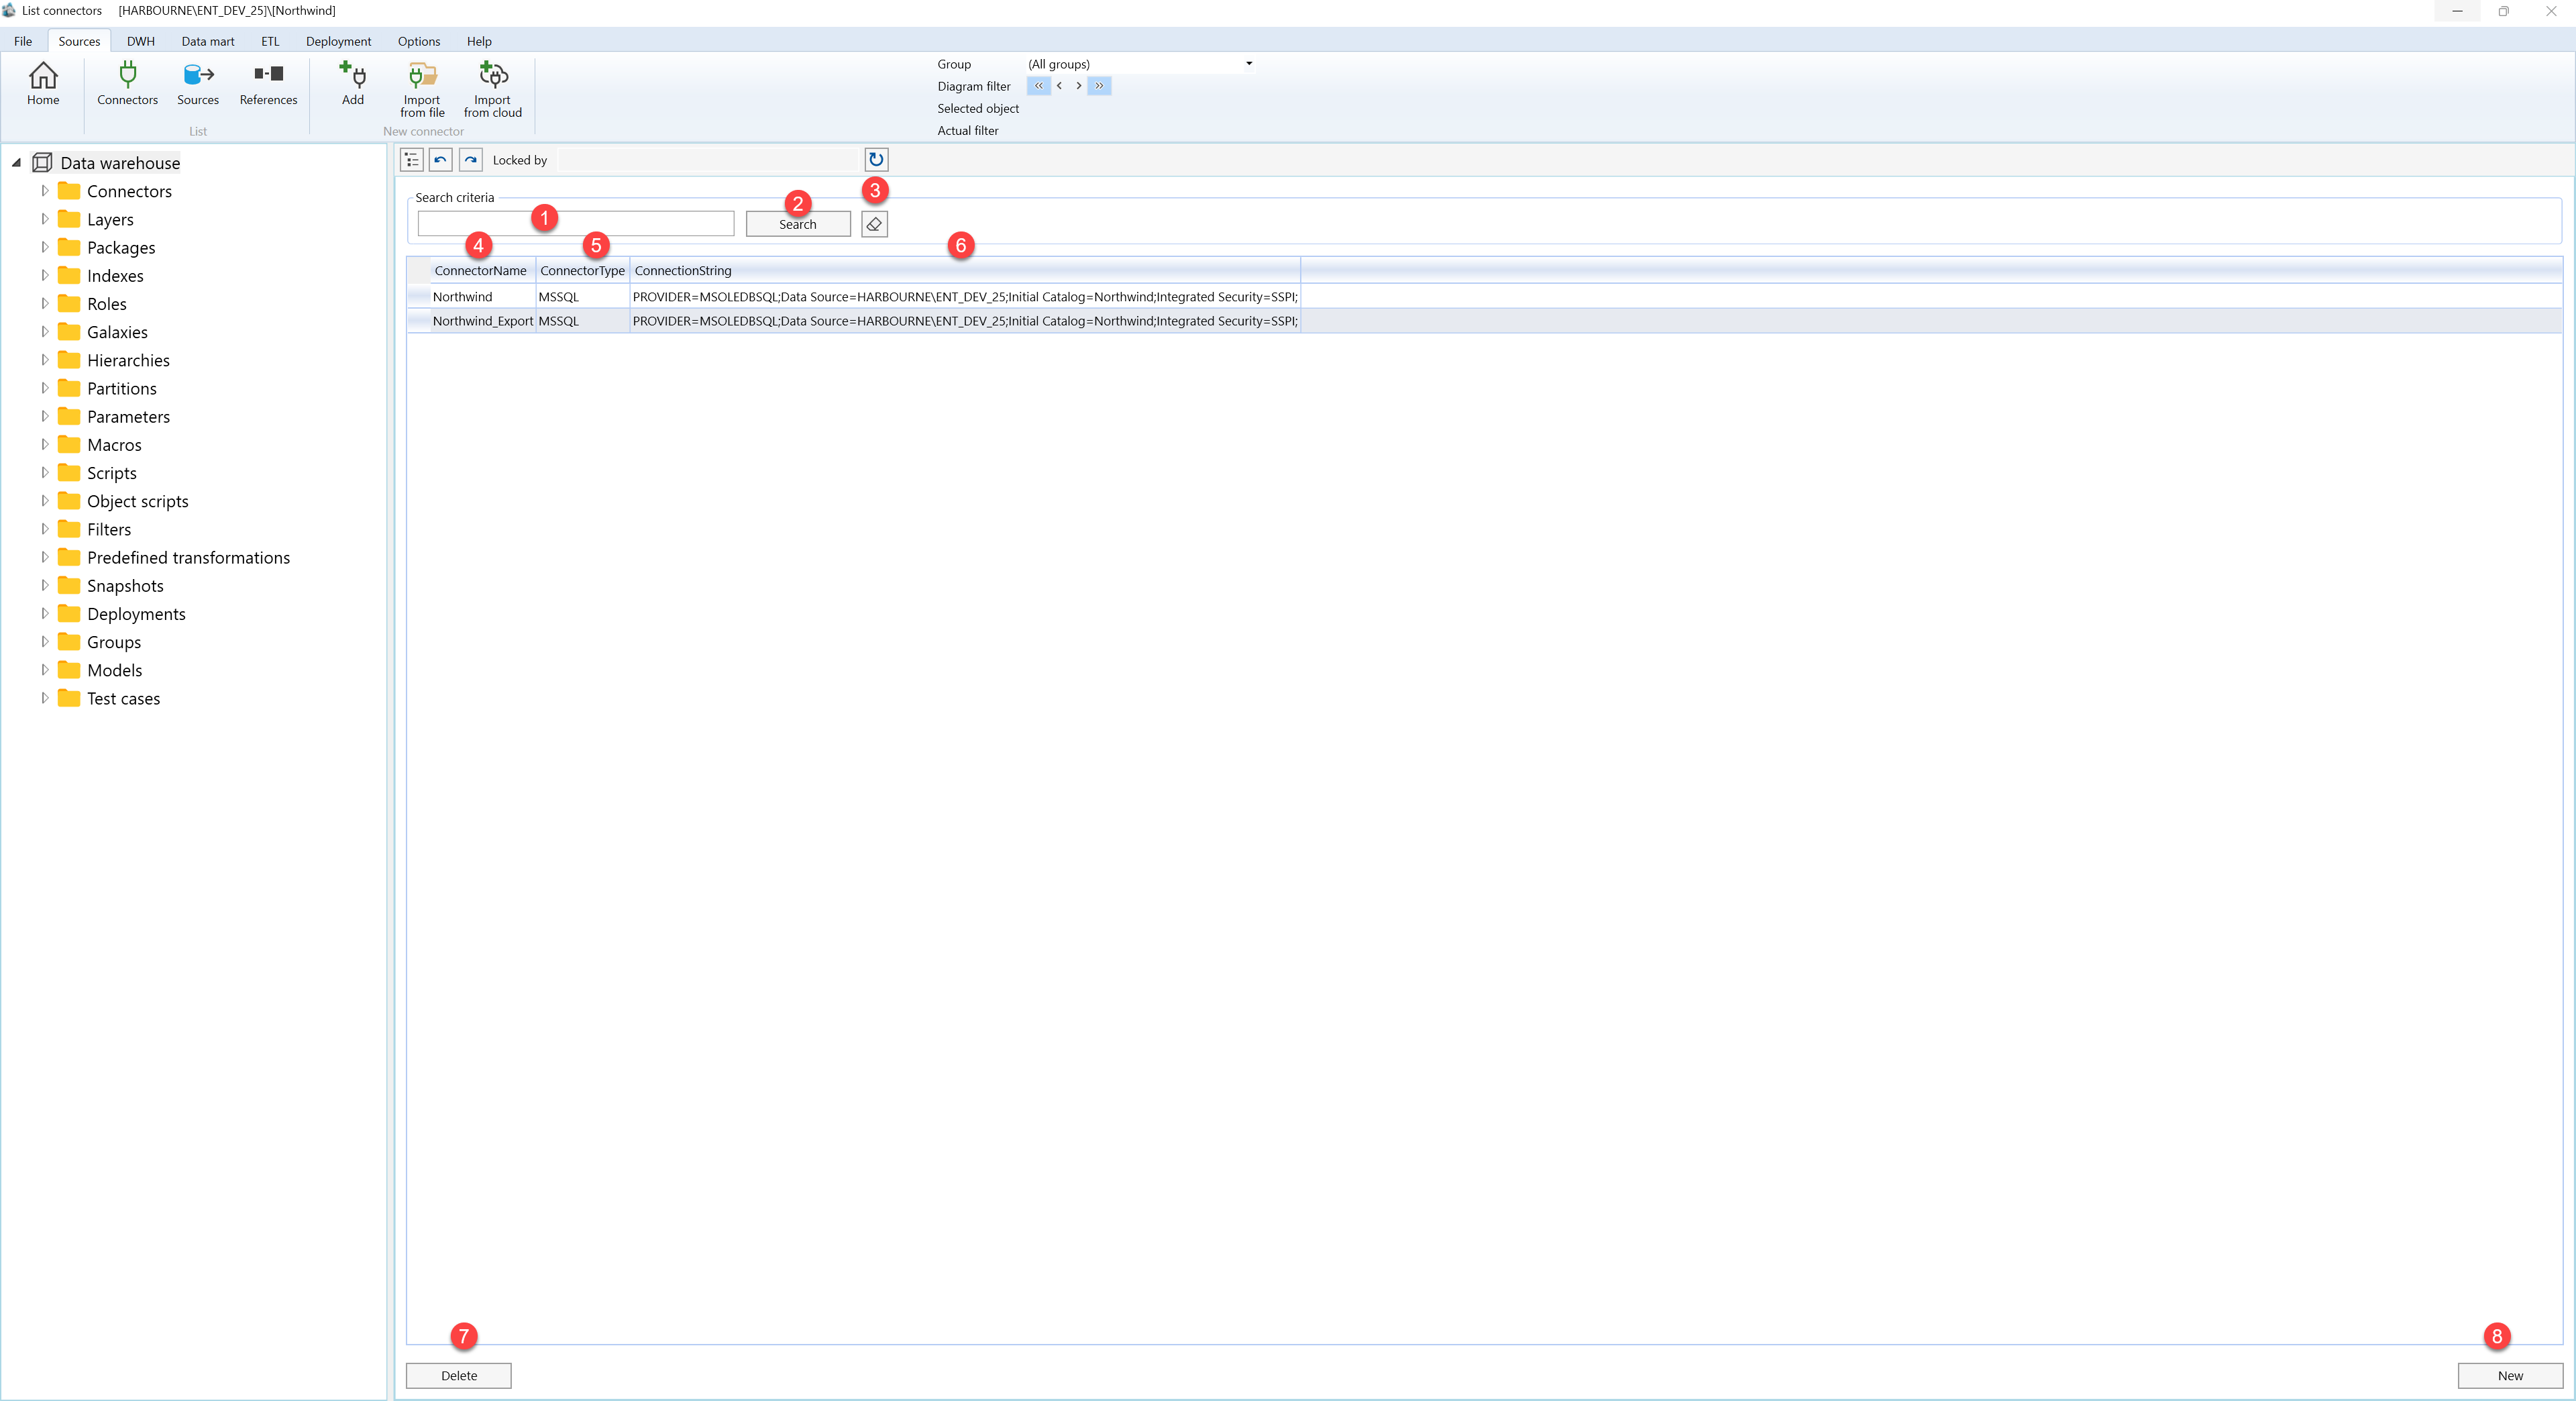Click the Data warehouse root icon

point(42,162)
